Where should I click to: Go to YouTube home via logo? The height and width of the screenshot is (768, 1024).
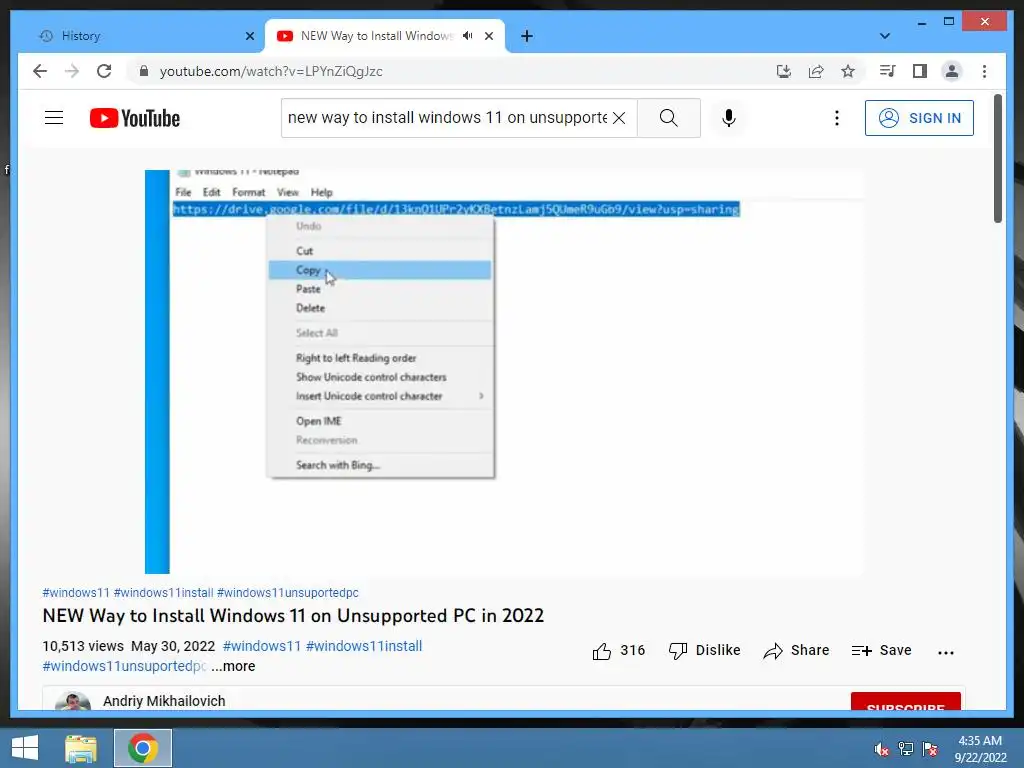[135, 118]
